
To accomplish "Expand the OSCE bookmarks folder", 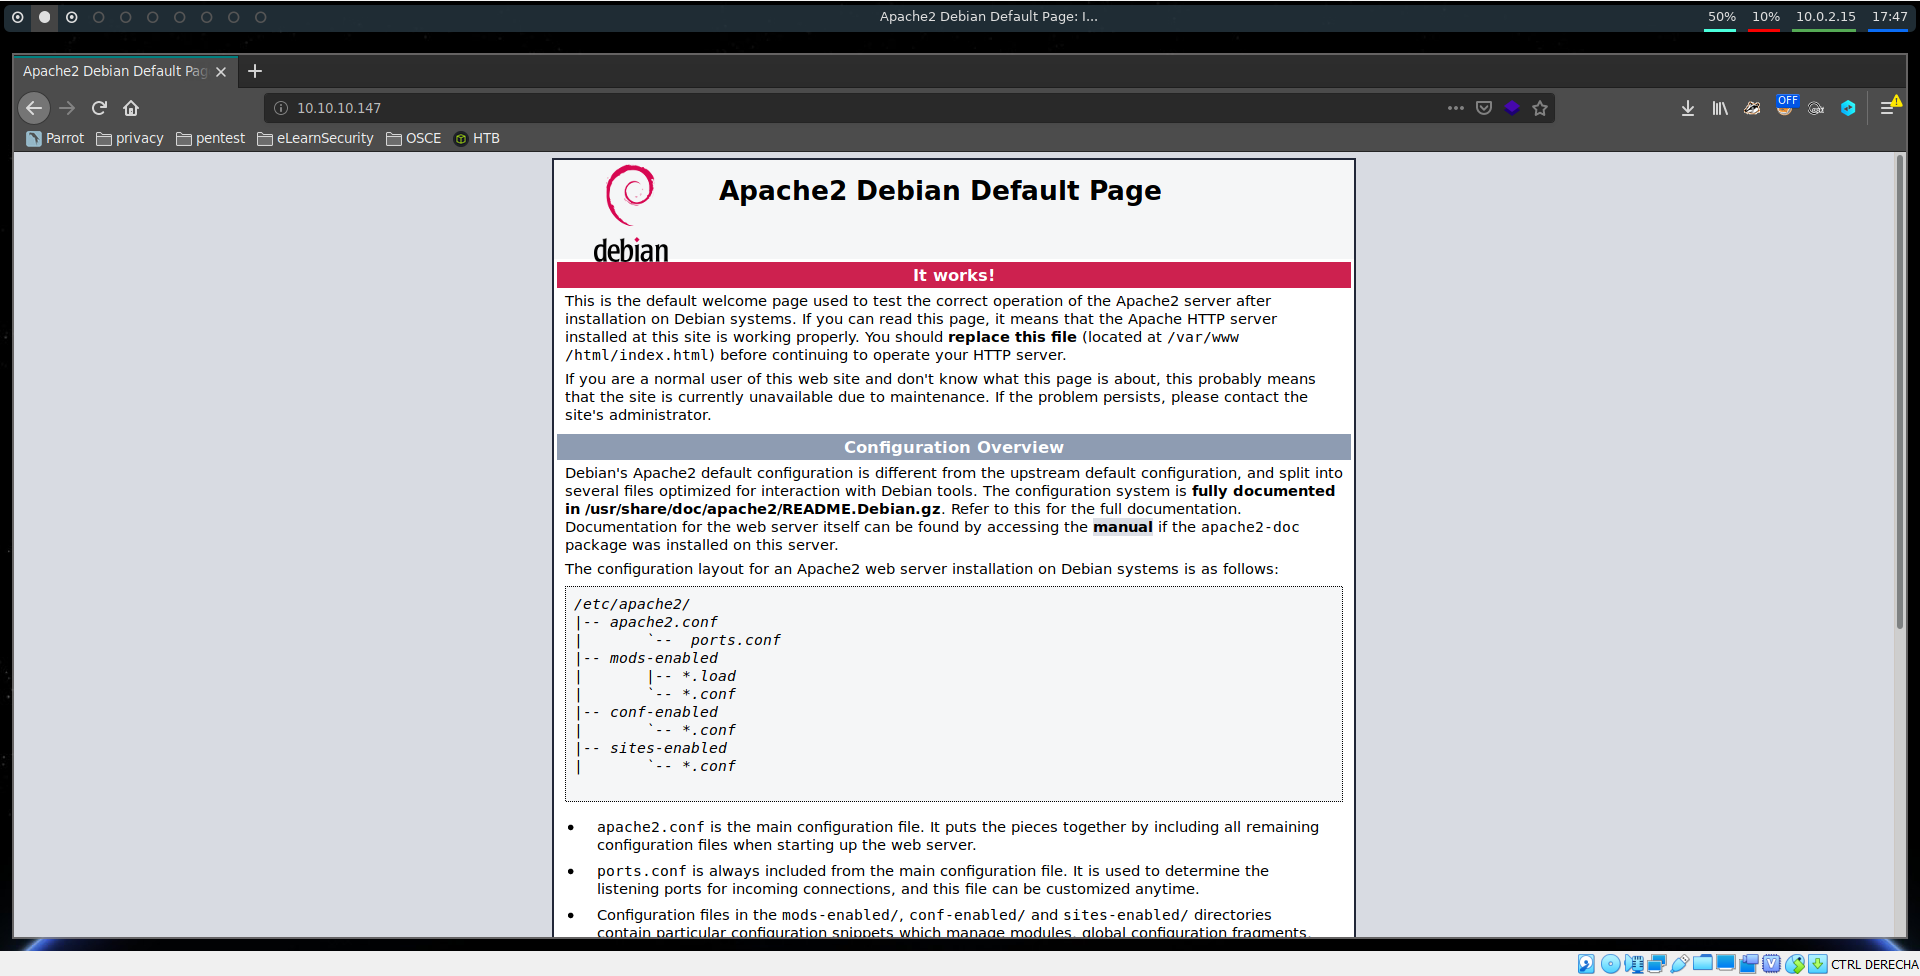I will coord(413,138).
